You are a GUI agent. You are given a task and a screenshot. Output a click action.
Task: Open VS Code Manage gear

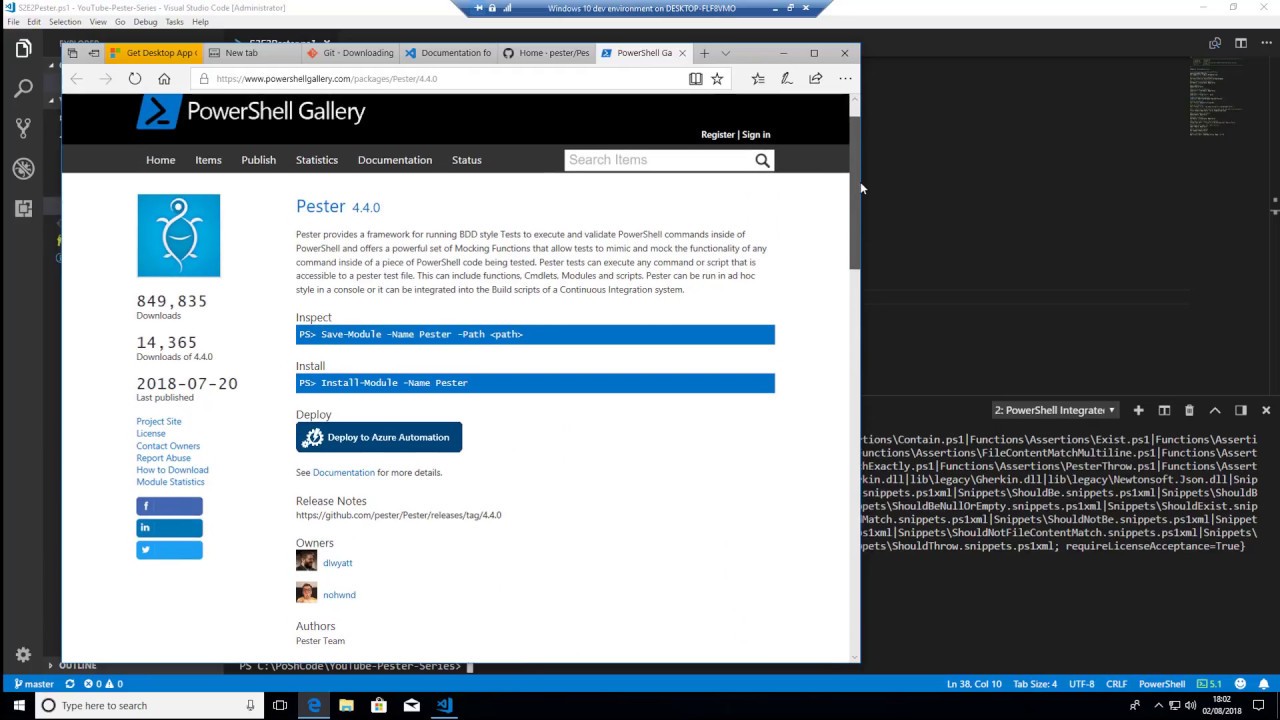tap(23, 655)
